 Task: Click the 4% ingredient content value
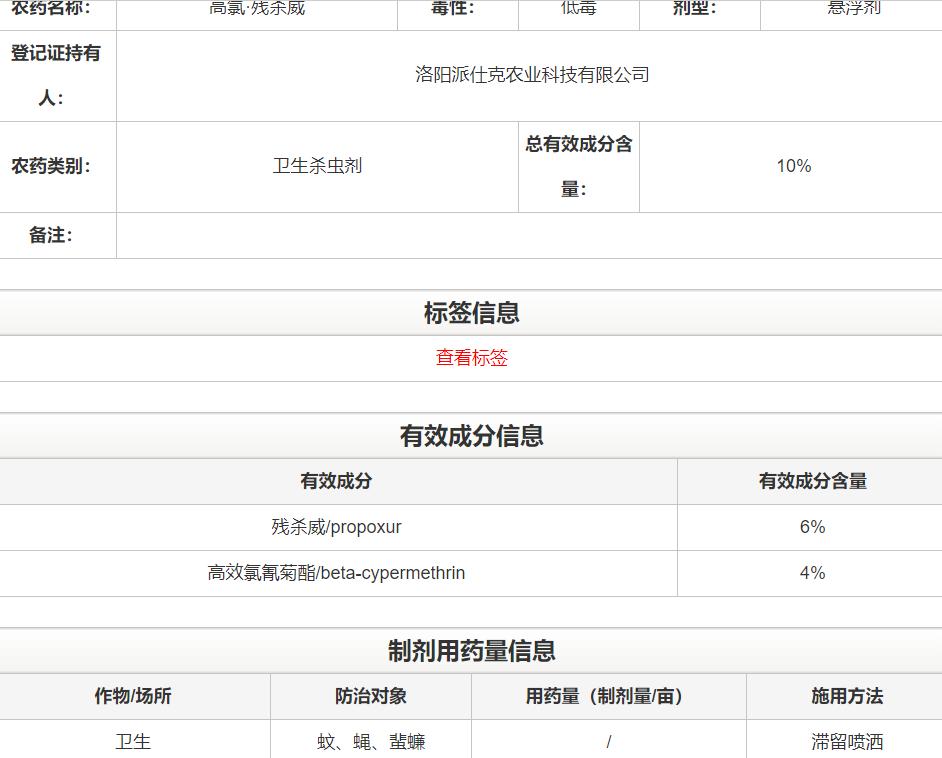pos(809,573)
